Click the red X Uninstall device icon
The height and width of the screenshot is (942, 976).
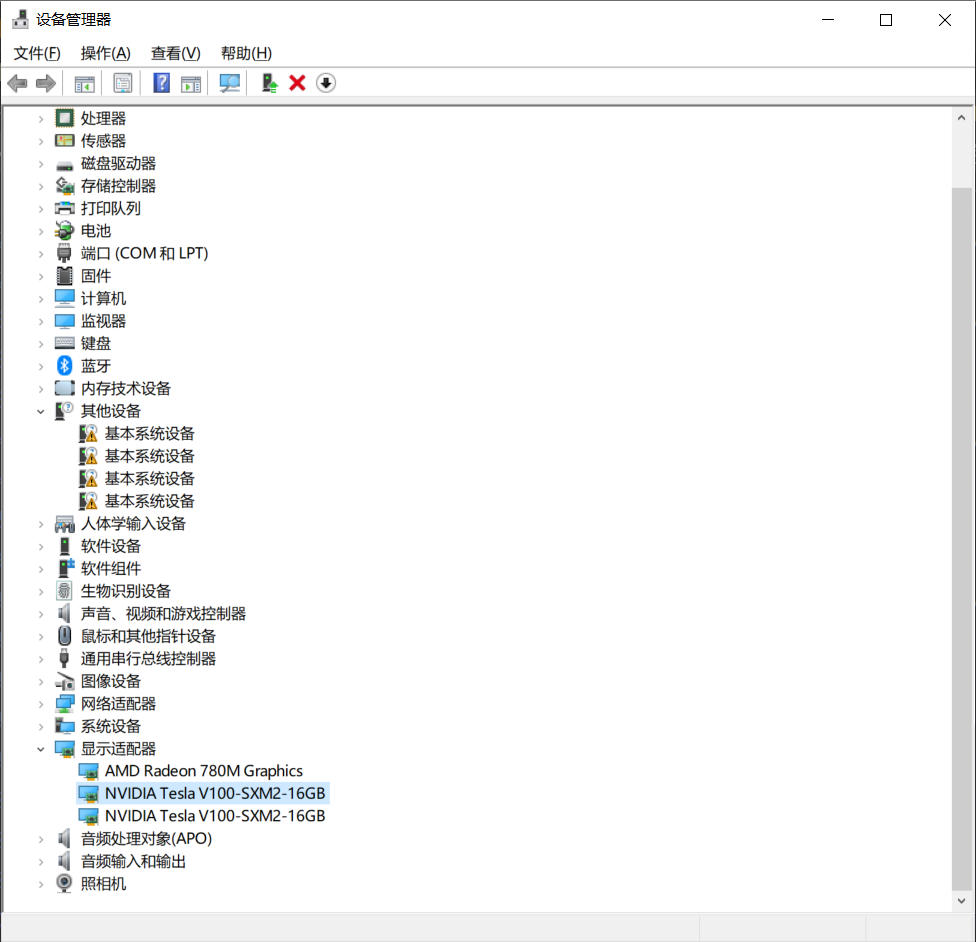(297, 83)
